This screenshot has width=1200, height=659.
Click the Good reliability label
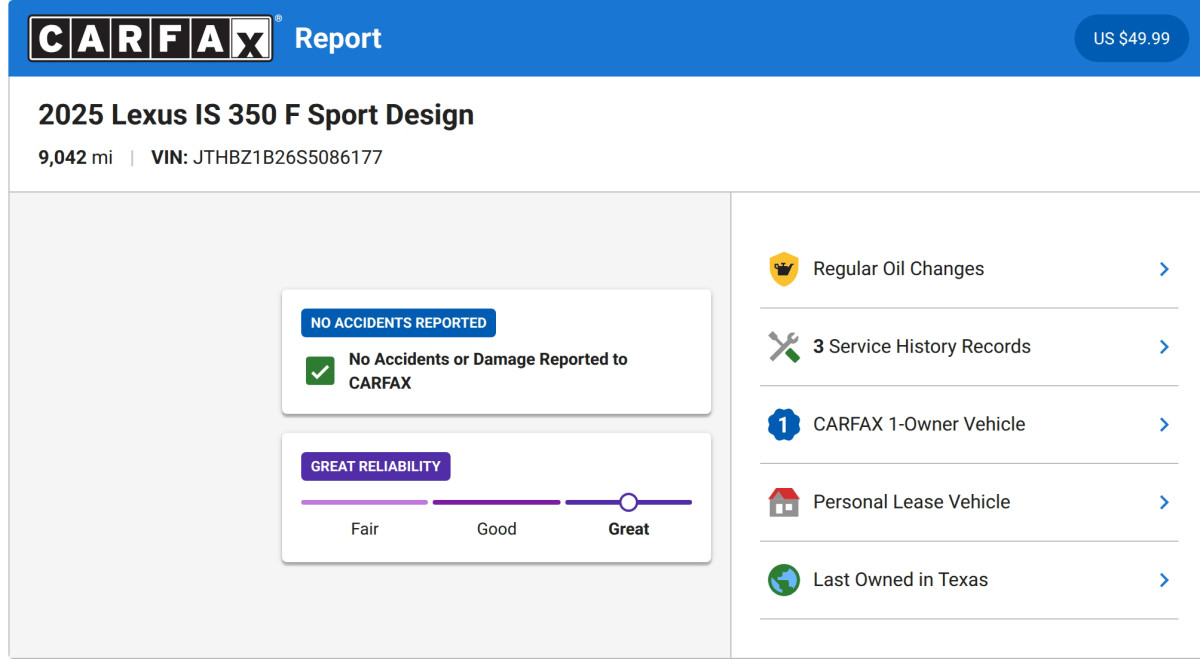point(497,529)
